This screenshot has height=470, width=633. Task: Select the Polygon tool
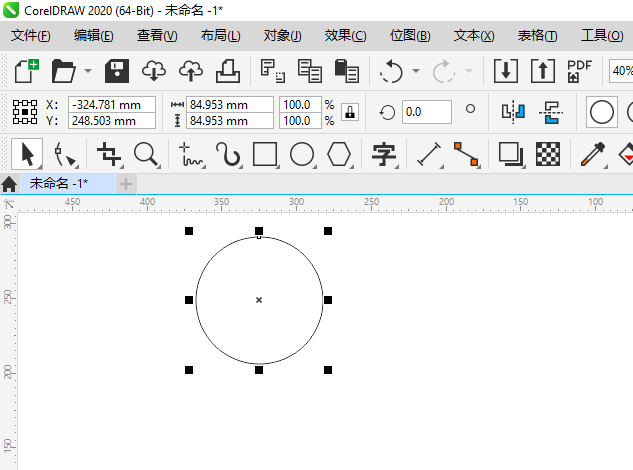click(x=339, y=154)
